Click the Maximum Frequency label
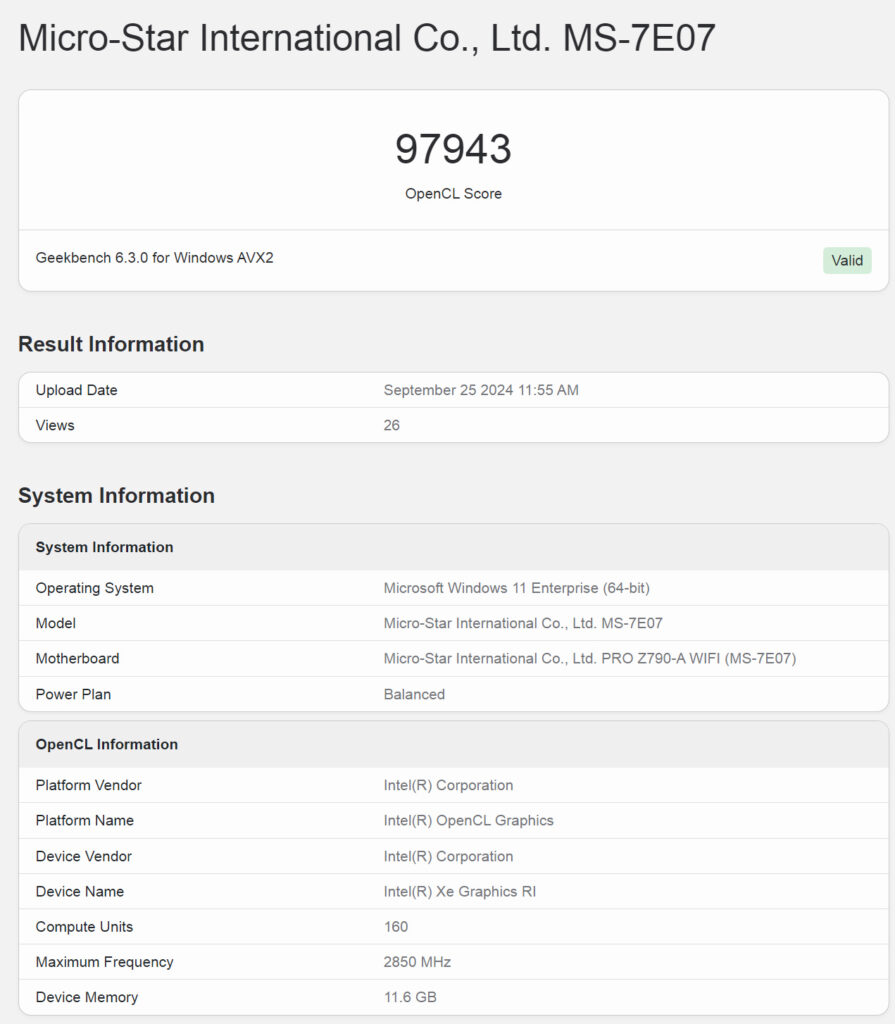Screen dimensions: 895x1024 point(105,963)
